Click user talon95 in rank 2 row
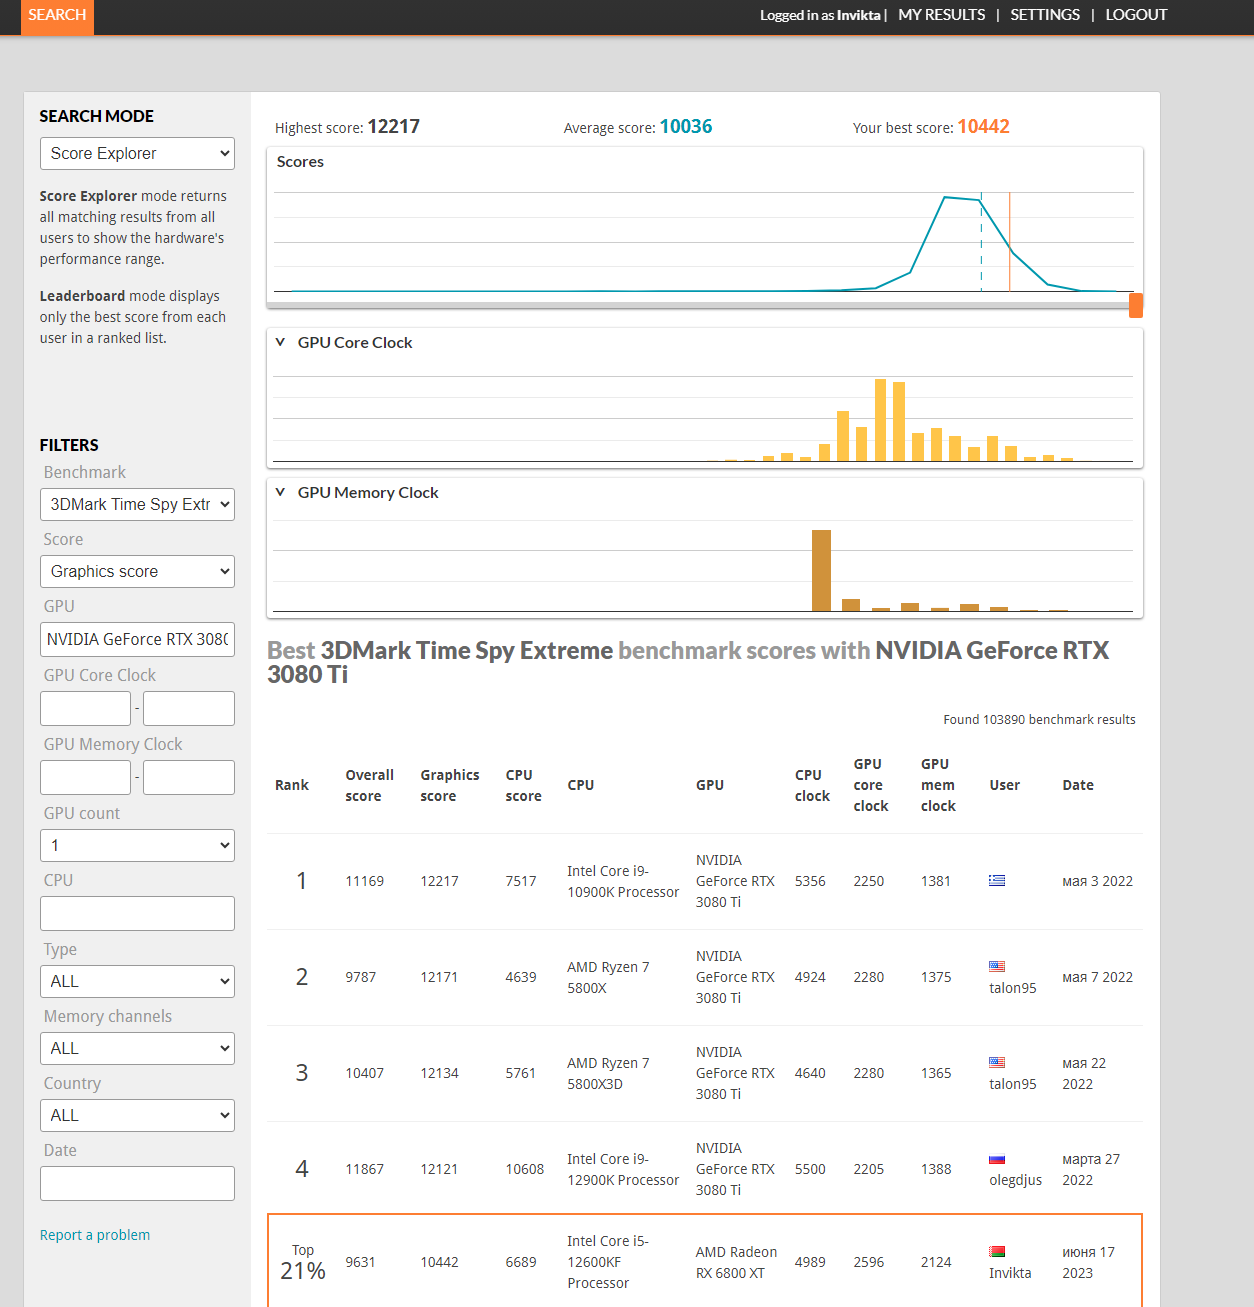 [1013, 988]
